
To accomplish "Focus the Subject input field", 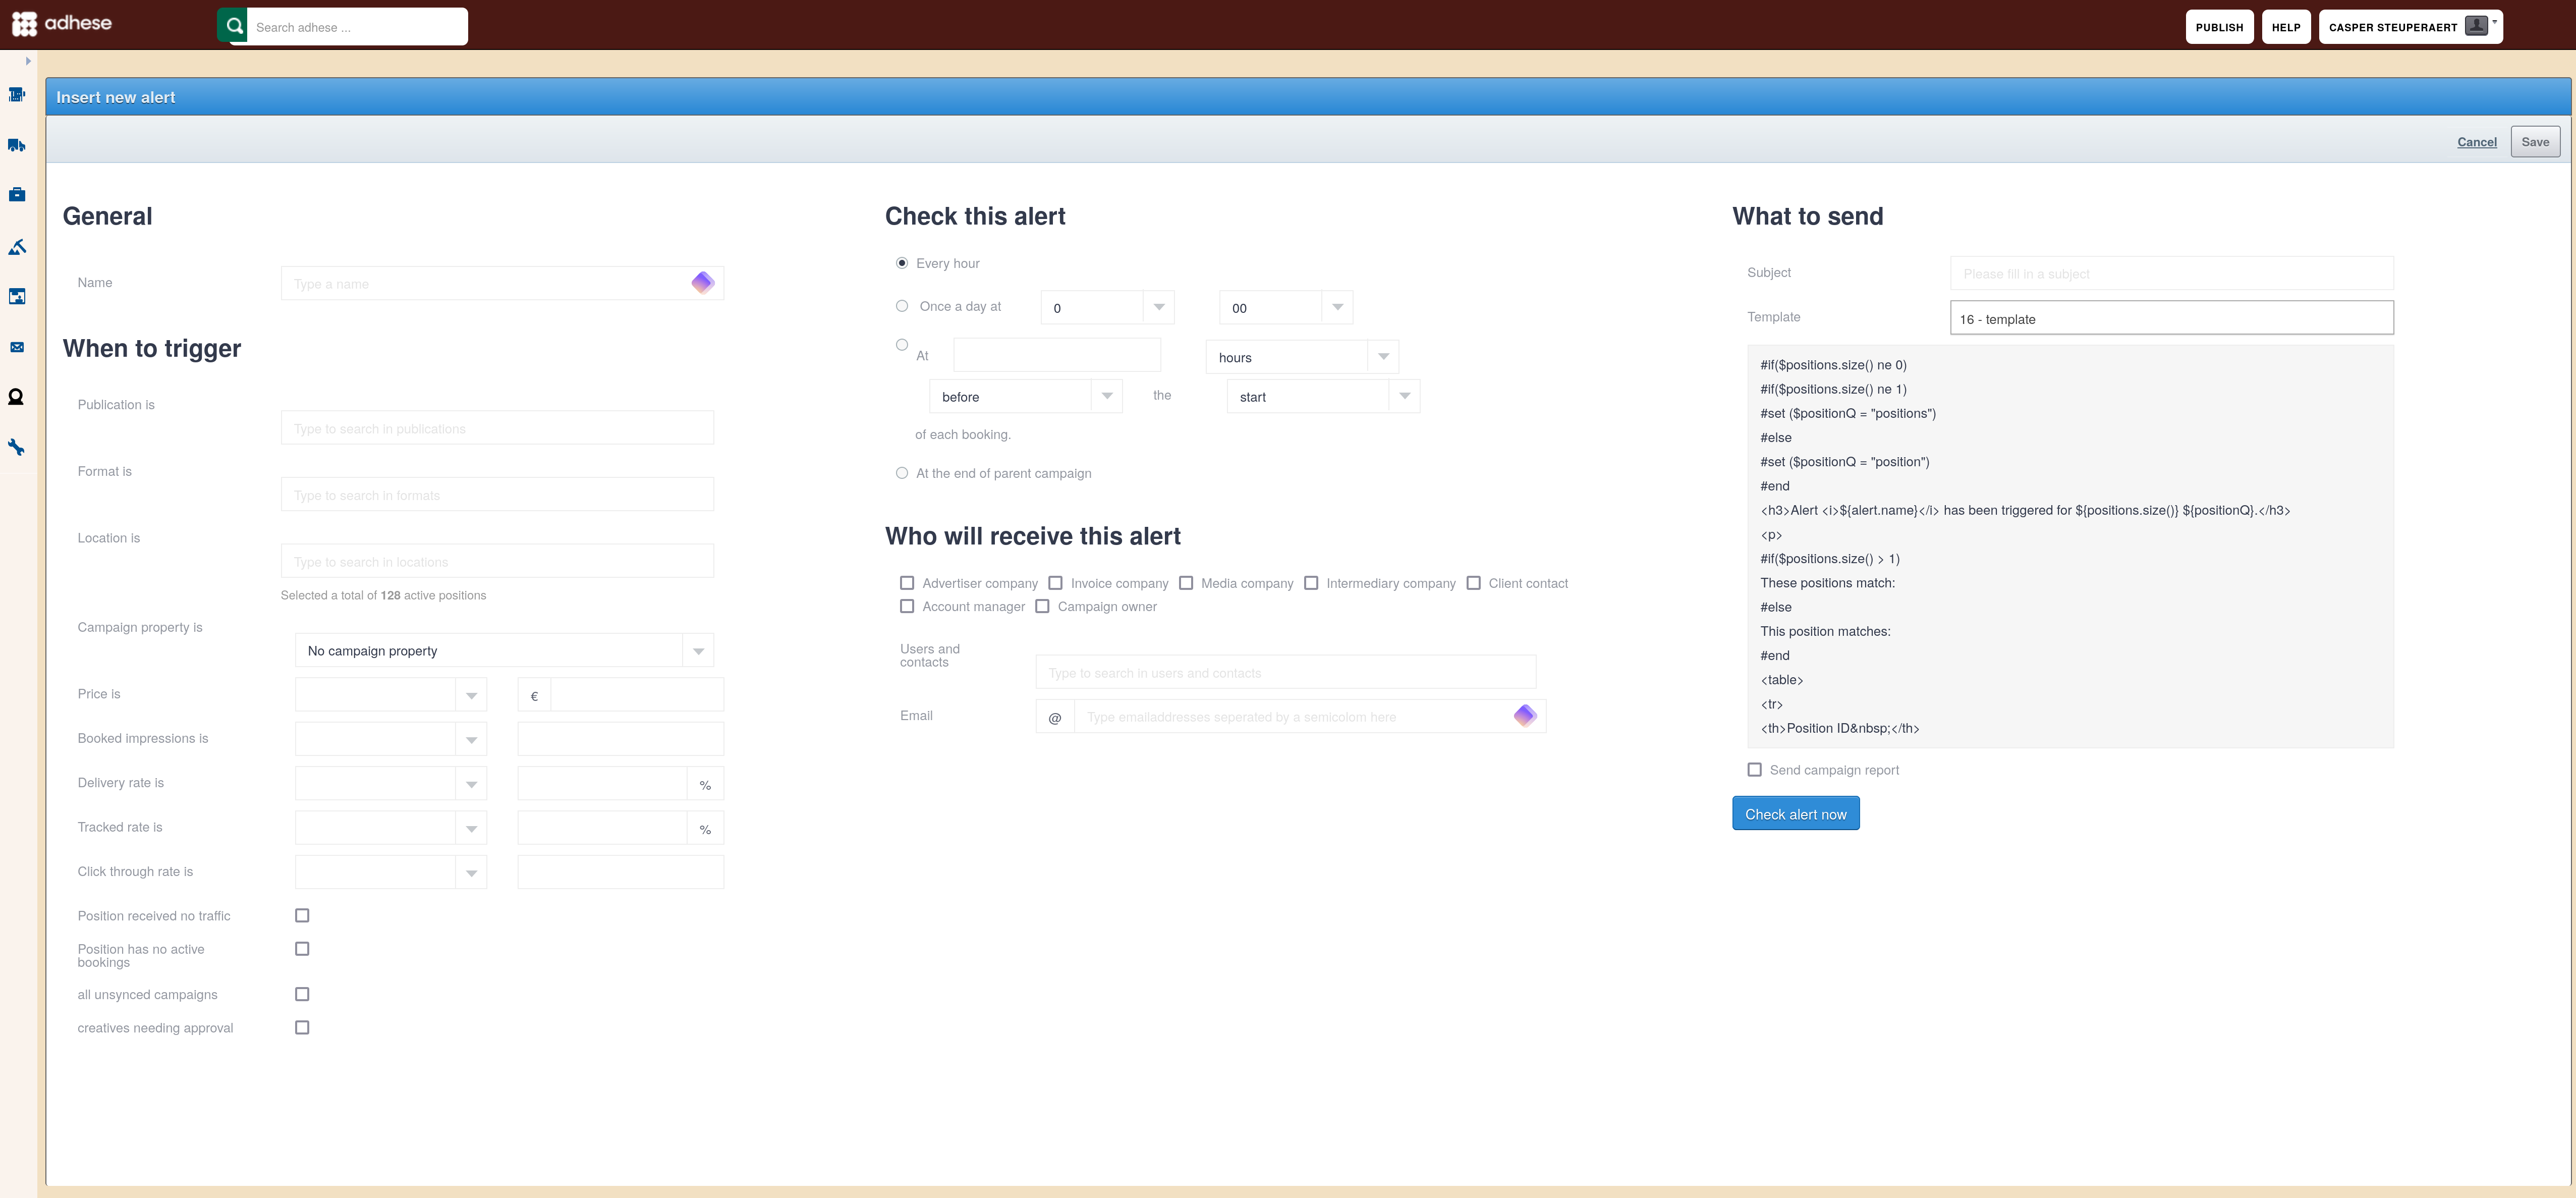I will [2171, 273].
